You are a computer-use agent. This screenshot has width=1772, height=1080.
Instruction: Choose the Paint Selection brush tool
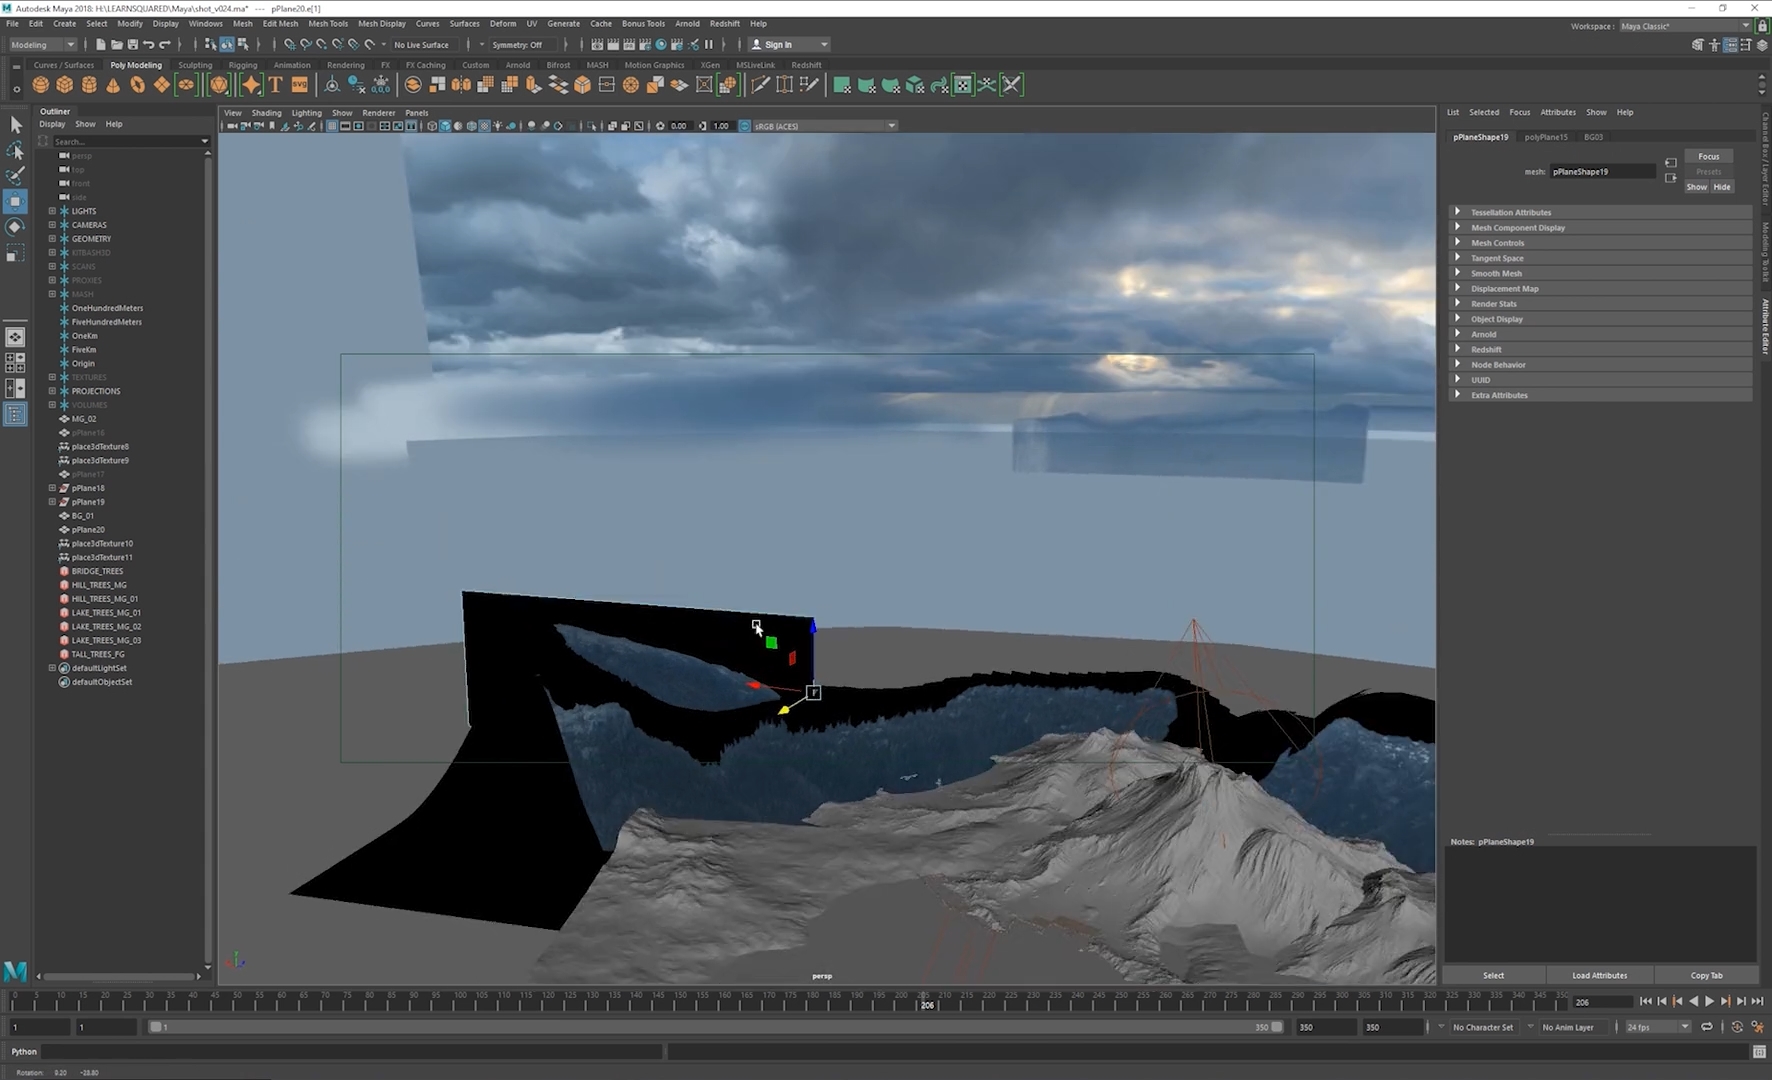(15, 175)
